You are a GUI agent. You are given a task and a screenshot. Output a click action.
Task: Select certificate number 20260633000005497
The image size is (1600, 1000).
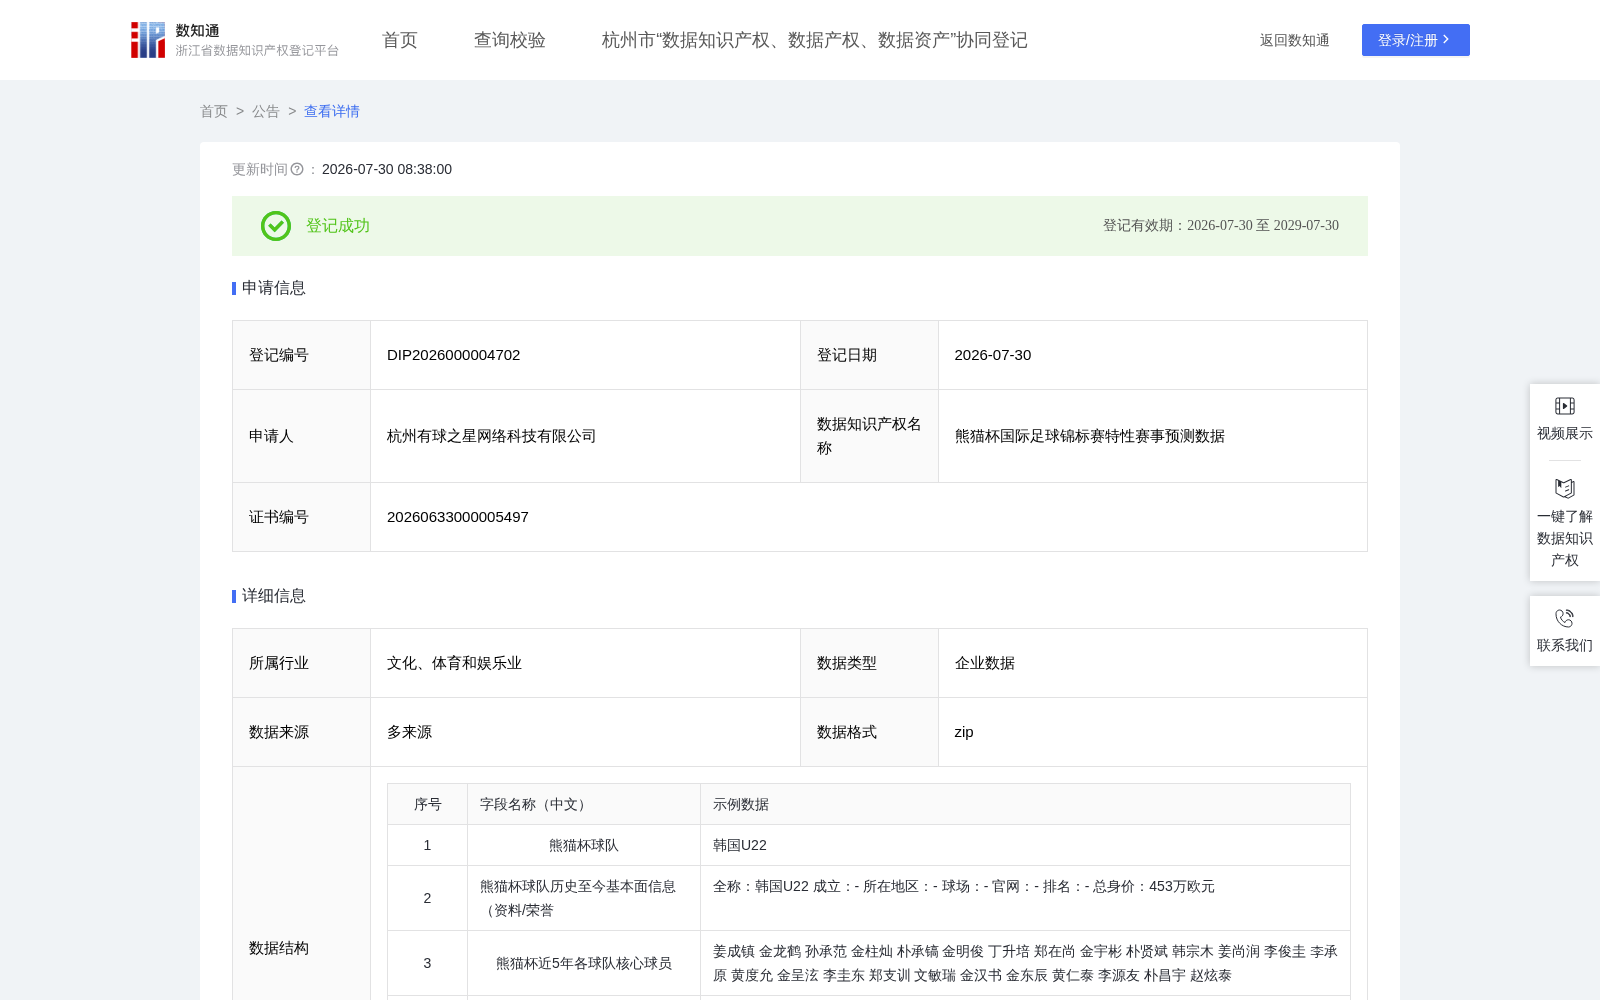[x=458, y=517]
